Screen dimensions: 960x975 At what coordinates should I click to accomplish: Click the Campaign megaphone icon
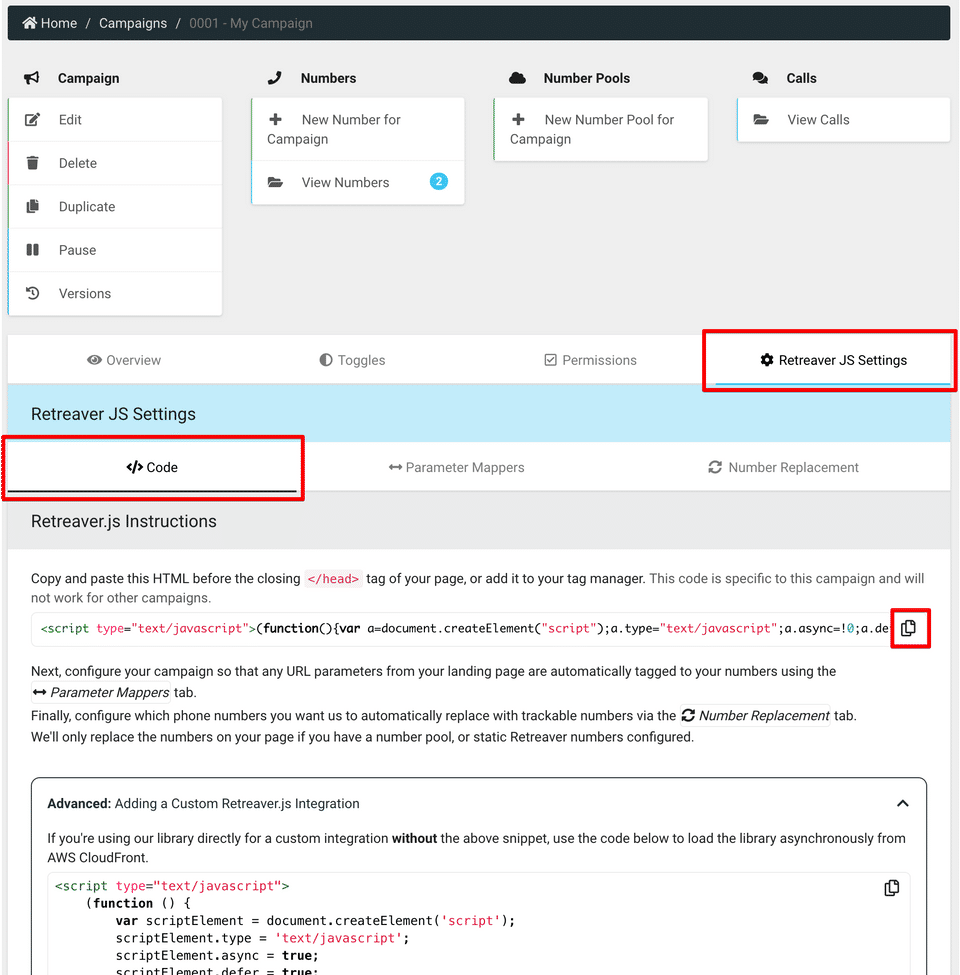click(32, 78)
